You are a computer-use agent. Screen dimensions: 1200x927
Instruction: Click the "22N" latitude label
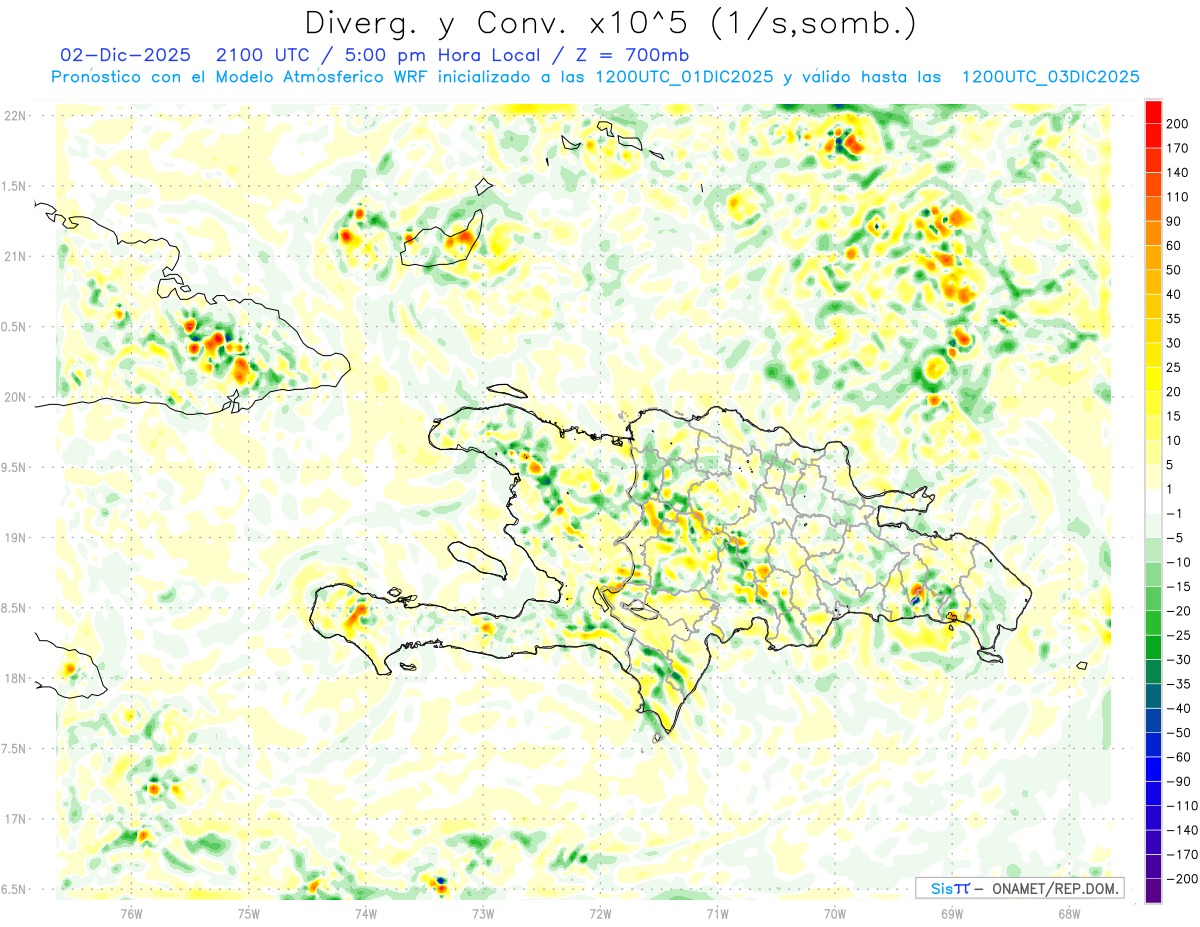(15, 116)
